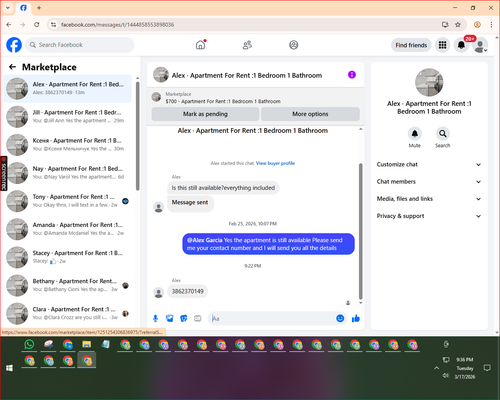The width and height of the screenshot is (500, 400).
Task: Click the voice clip microphone icon
Action: tap(155, 319)
